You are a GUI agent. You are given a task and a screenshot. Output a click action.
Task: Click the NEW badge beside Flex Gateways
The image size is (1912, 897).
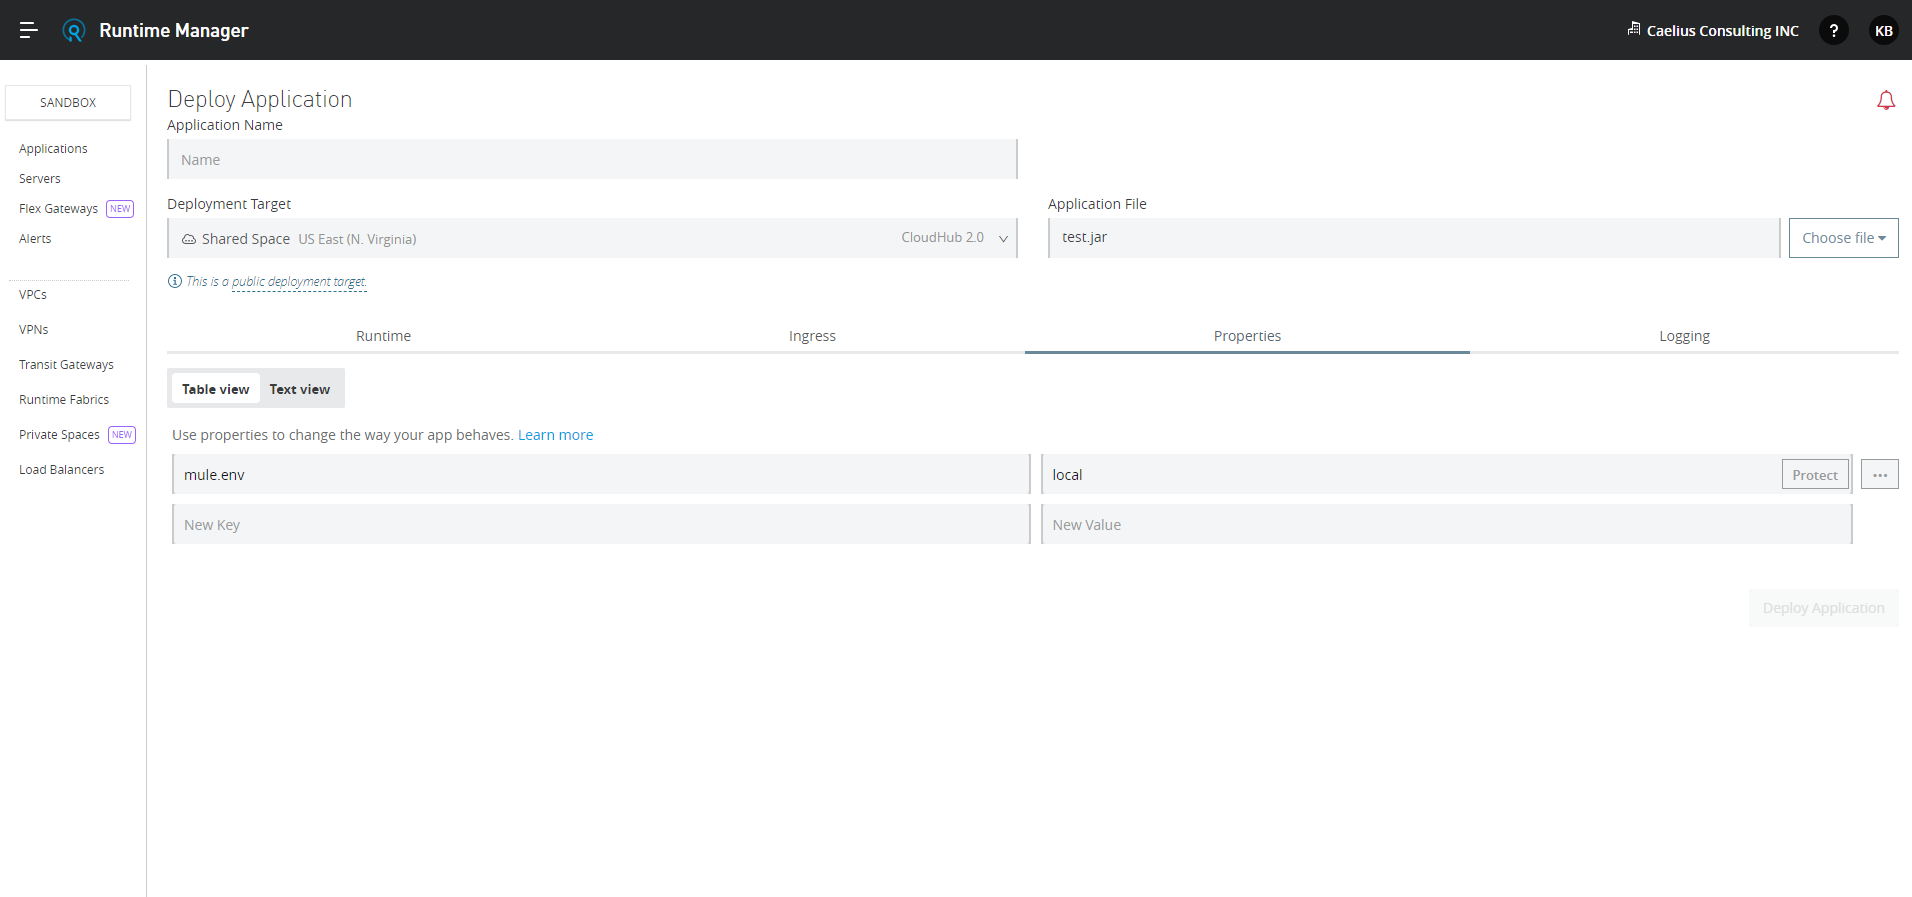120,209
